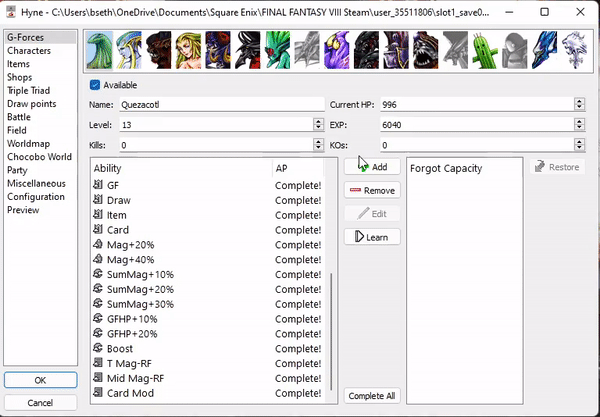
Task: Decrease Kills with the down arrow
Action: tap(318, 148)
